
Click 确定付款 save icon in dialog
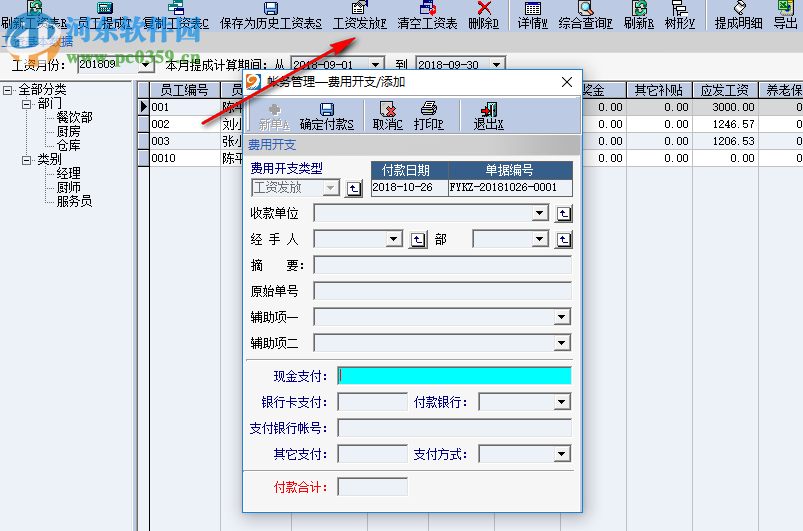[x=327, y=109]
